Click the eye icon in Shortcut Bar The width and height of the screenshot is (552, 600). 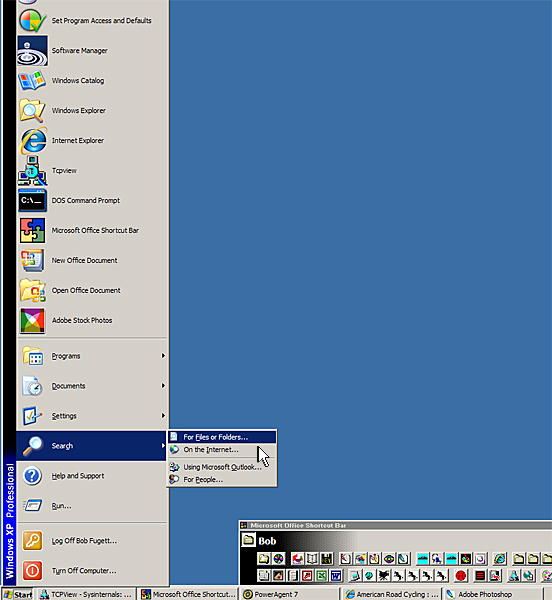(x=388, y=559)
